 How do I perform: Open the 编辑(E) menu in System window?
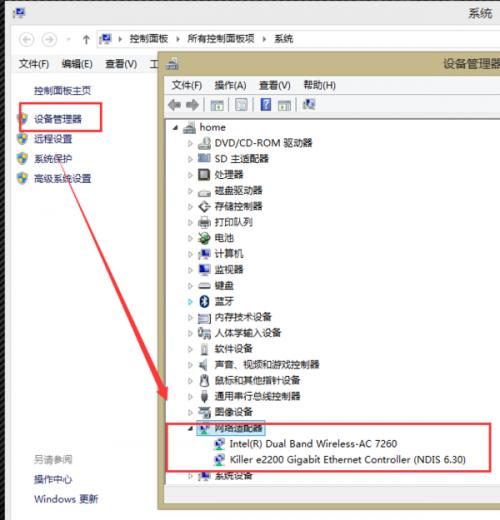pos(77,64)
